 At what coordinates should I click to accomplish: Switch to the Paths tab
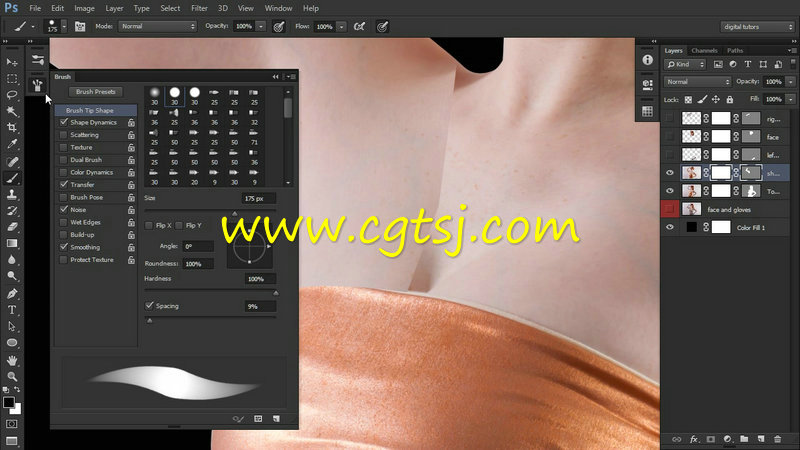click(x=735, y=51)
